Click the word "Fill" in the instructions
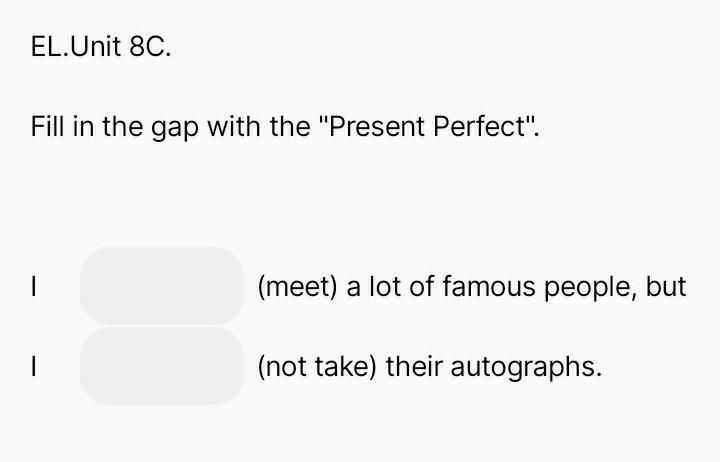 coord(47,128)
